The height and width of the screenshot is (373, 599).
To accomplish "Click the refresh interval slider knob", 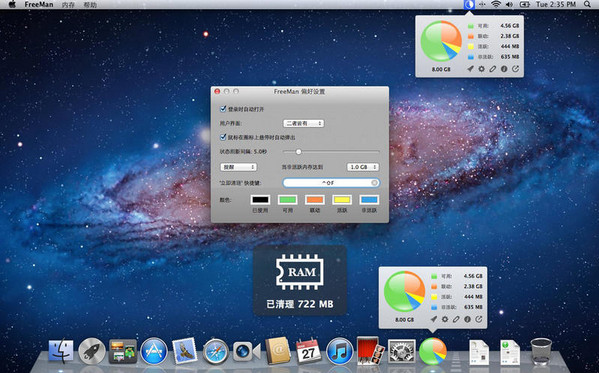I will [298, 152].
